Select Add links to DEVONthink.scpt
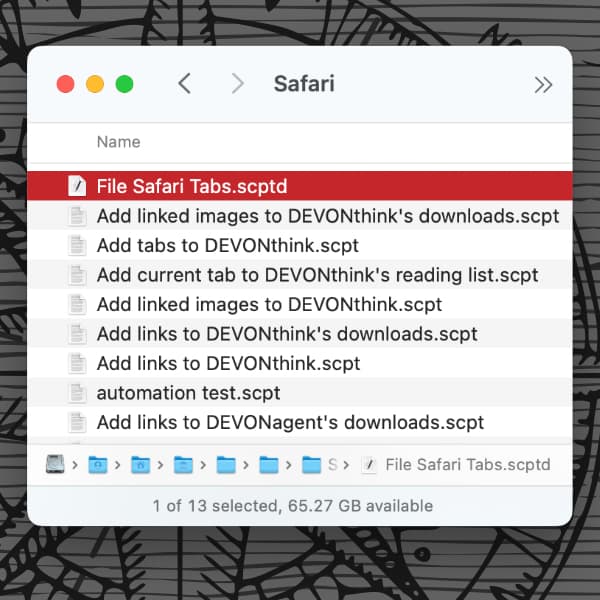The width and height of the screenshot is (600, 600). point(300,363)
